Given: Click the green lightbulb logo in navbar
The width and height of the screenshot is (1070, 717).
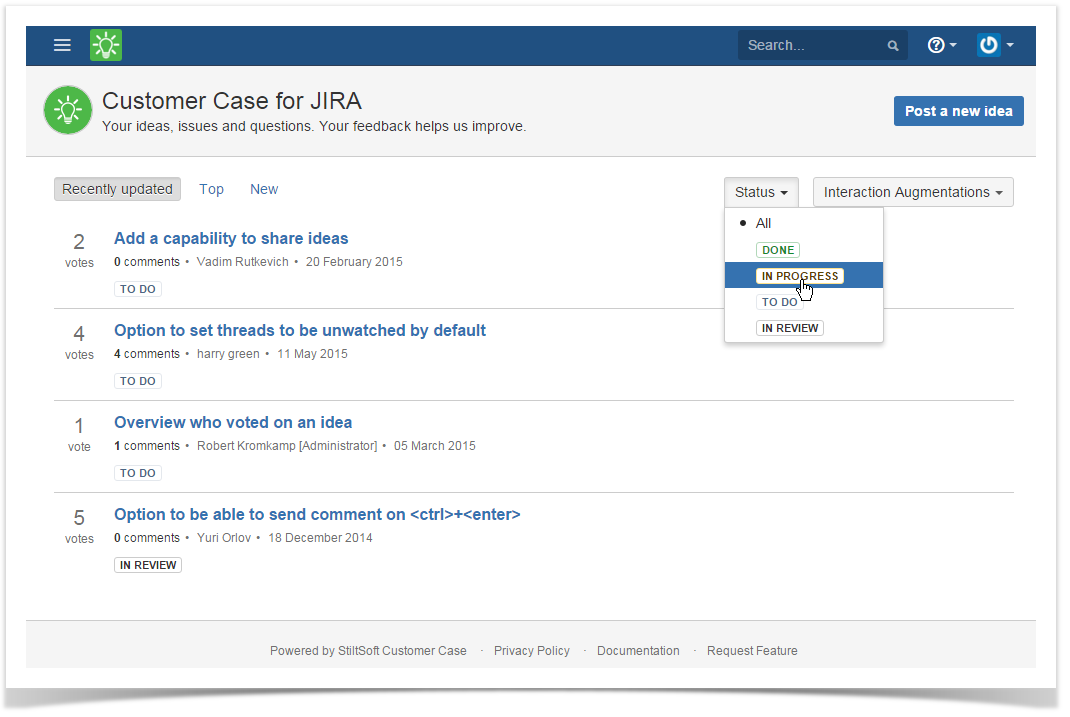Looking at the screenshot, I should [x=106, y=45].
